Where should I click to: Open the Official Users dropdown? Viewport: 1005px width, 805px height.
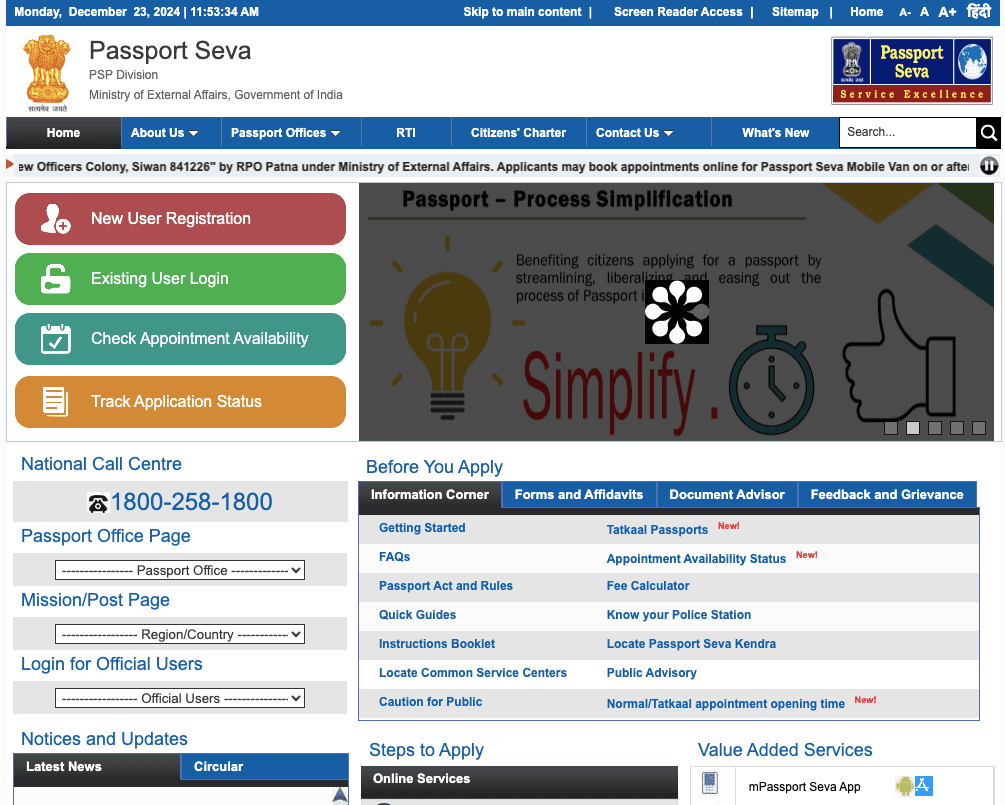(180, 698)
